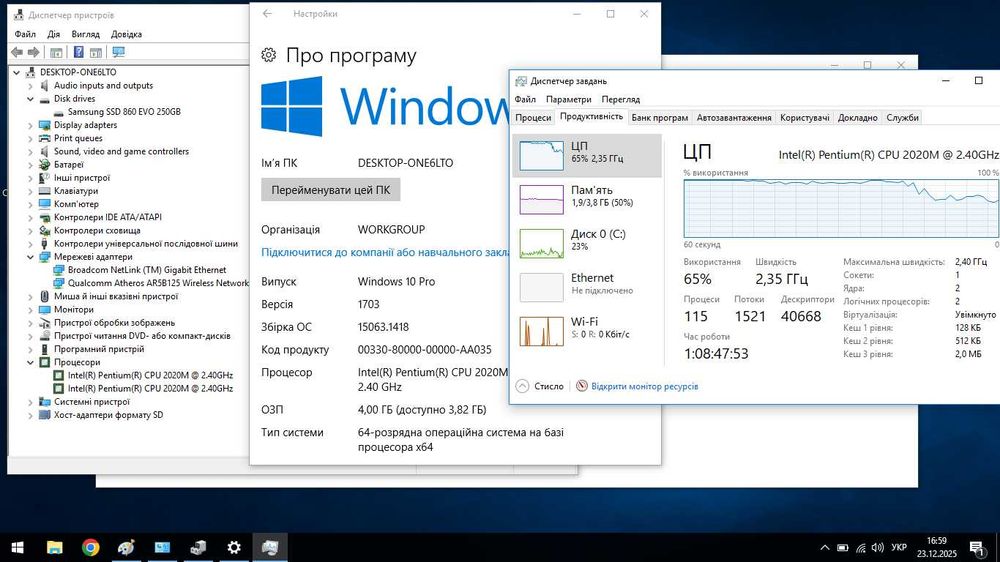Screen dimensions: 1000x562
Task: Open Підключитися до компанії link
Action: tap(385, 253)
